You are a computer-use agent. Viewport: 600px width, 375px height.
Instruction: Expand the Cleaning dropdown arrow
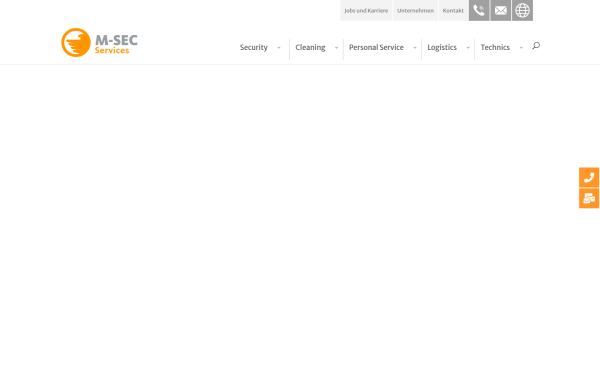336,48
